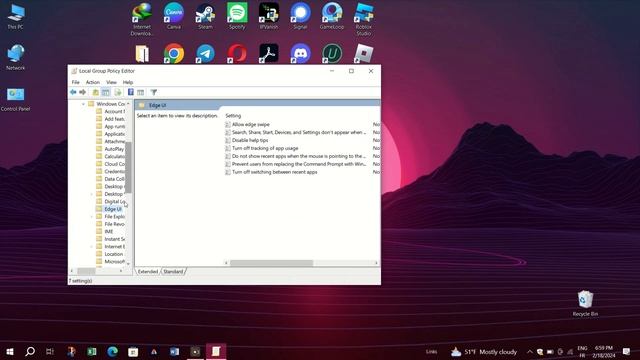This screenshot has width=640, height=360.
Task: Toggle Show/Hide Action Pane toolbar icon
Action: 140,92
